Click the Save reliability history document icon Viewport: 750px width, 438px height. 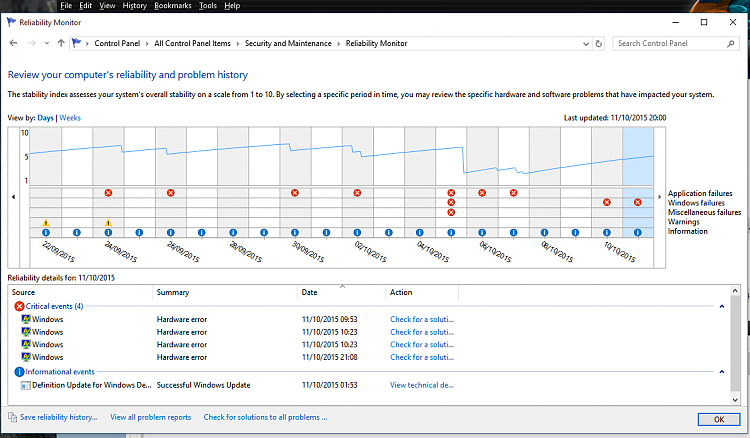tap(12, 417)
